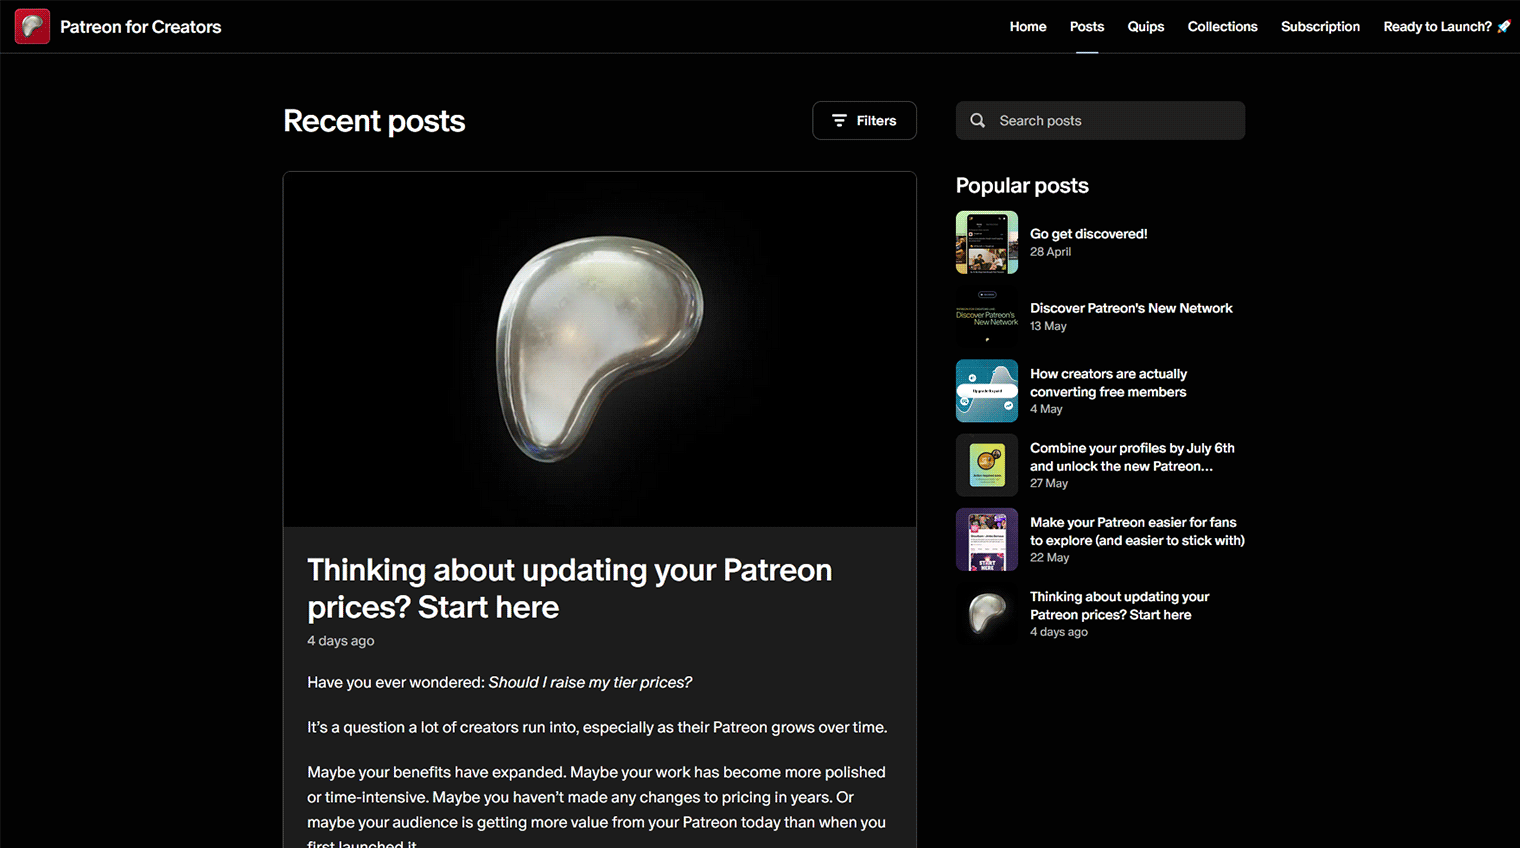Click the '13 May' post date

coord(1048,326)
